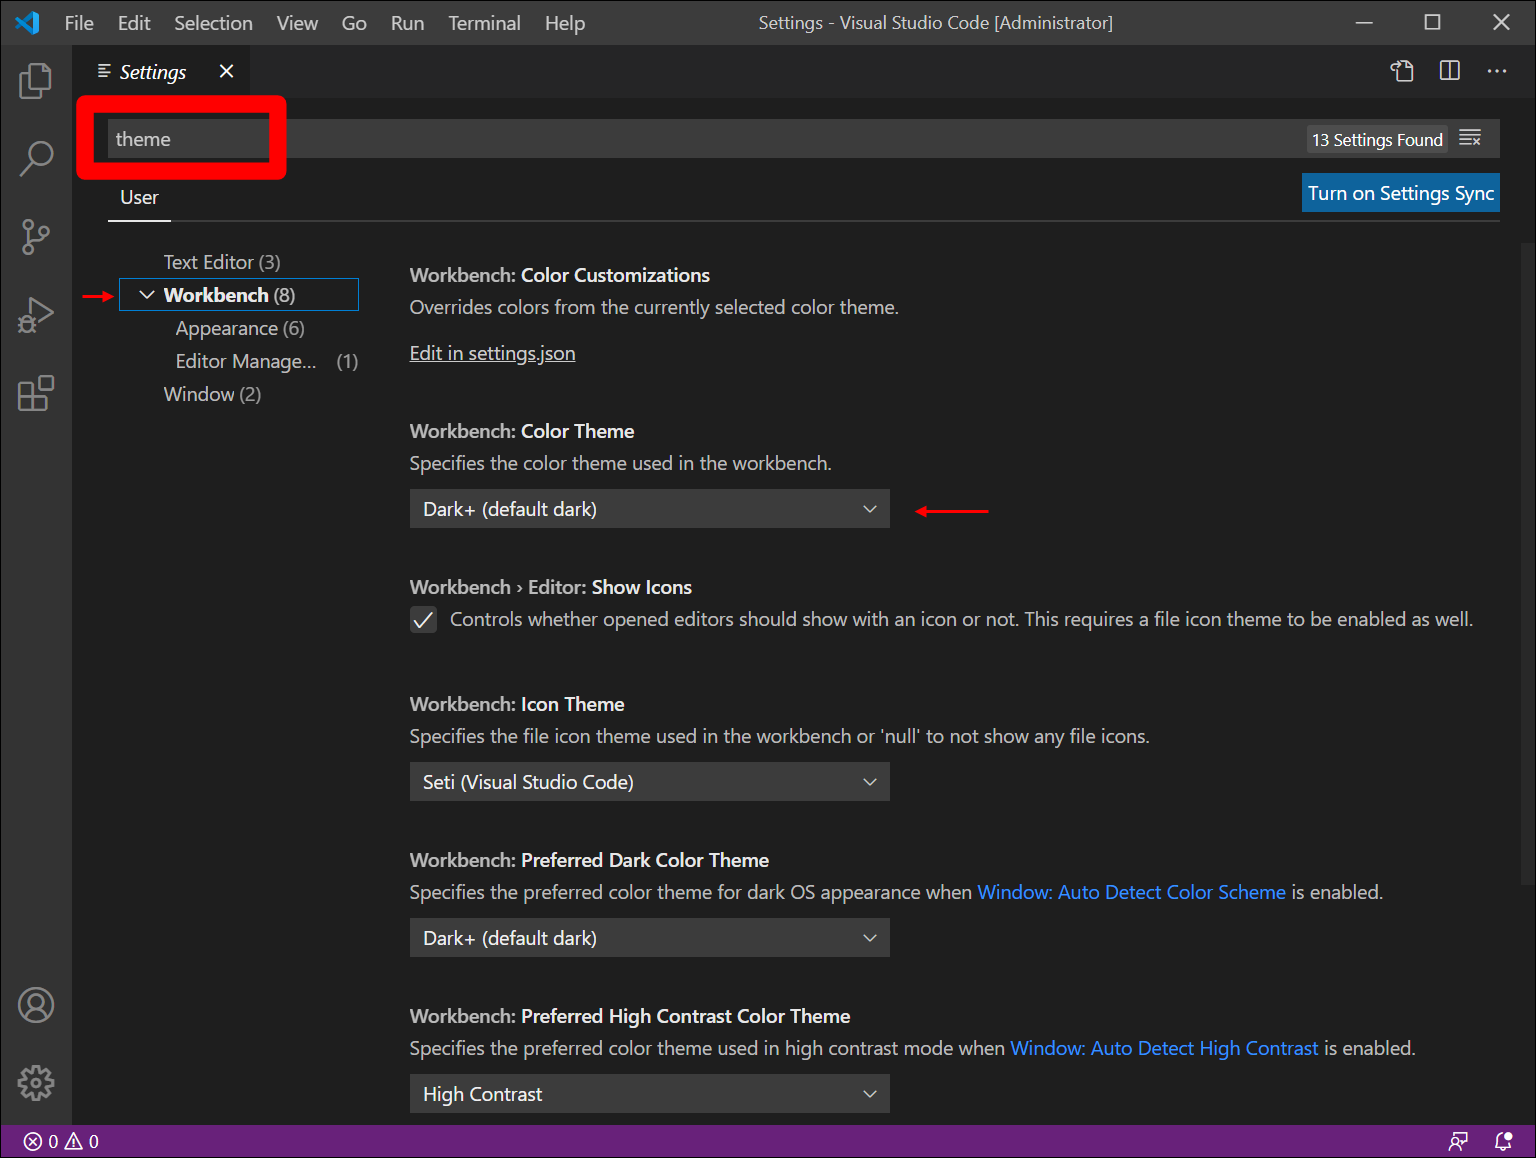Open the Help menu
This screenshot has width=1536, height=1158.
pos(565,23)
